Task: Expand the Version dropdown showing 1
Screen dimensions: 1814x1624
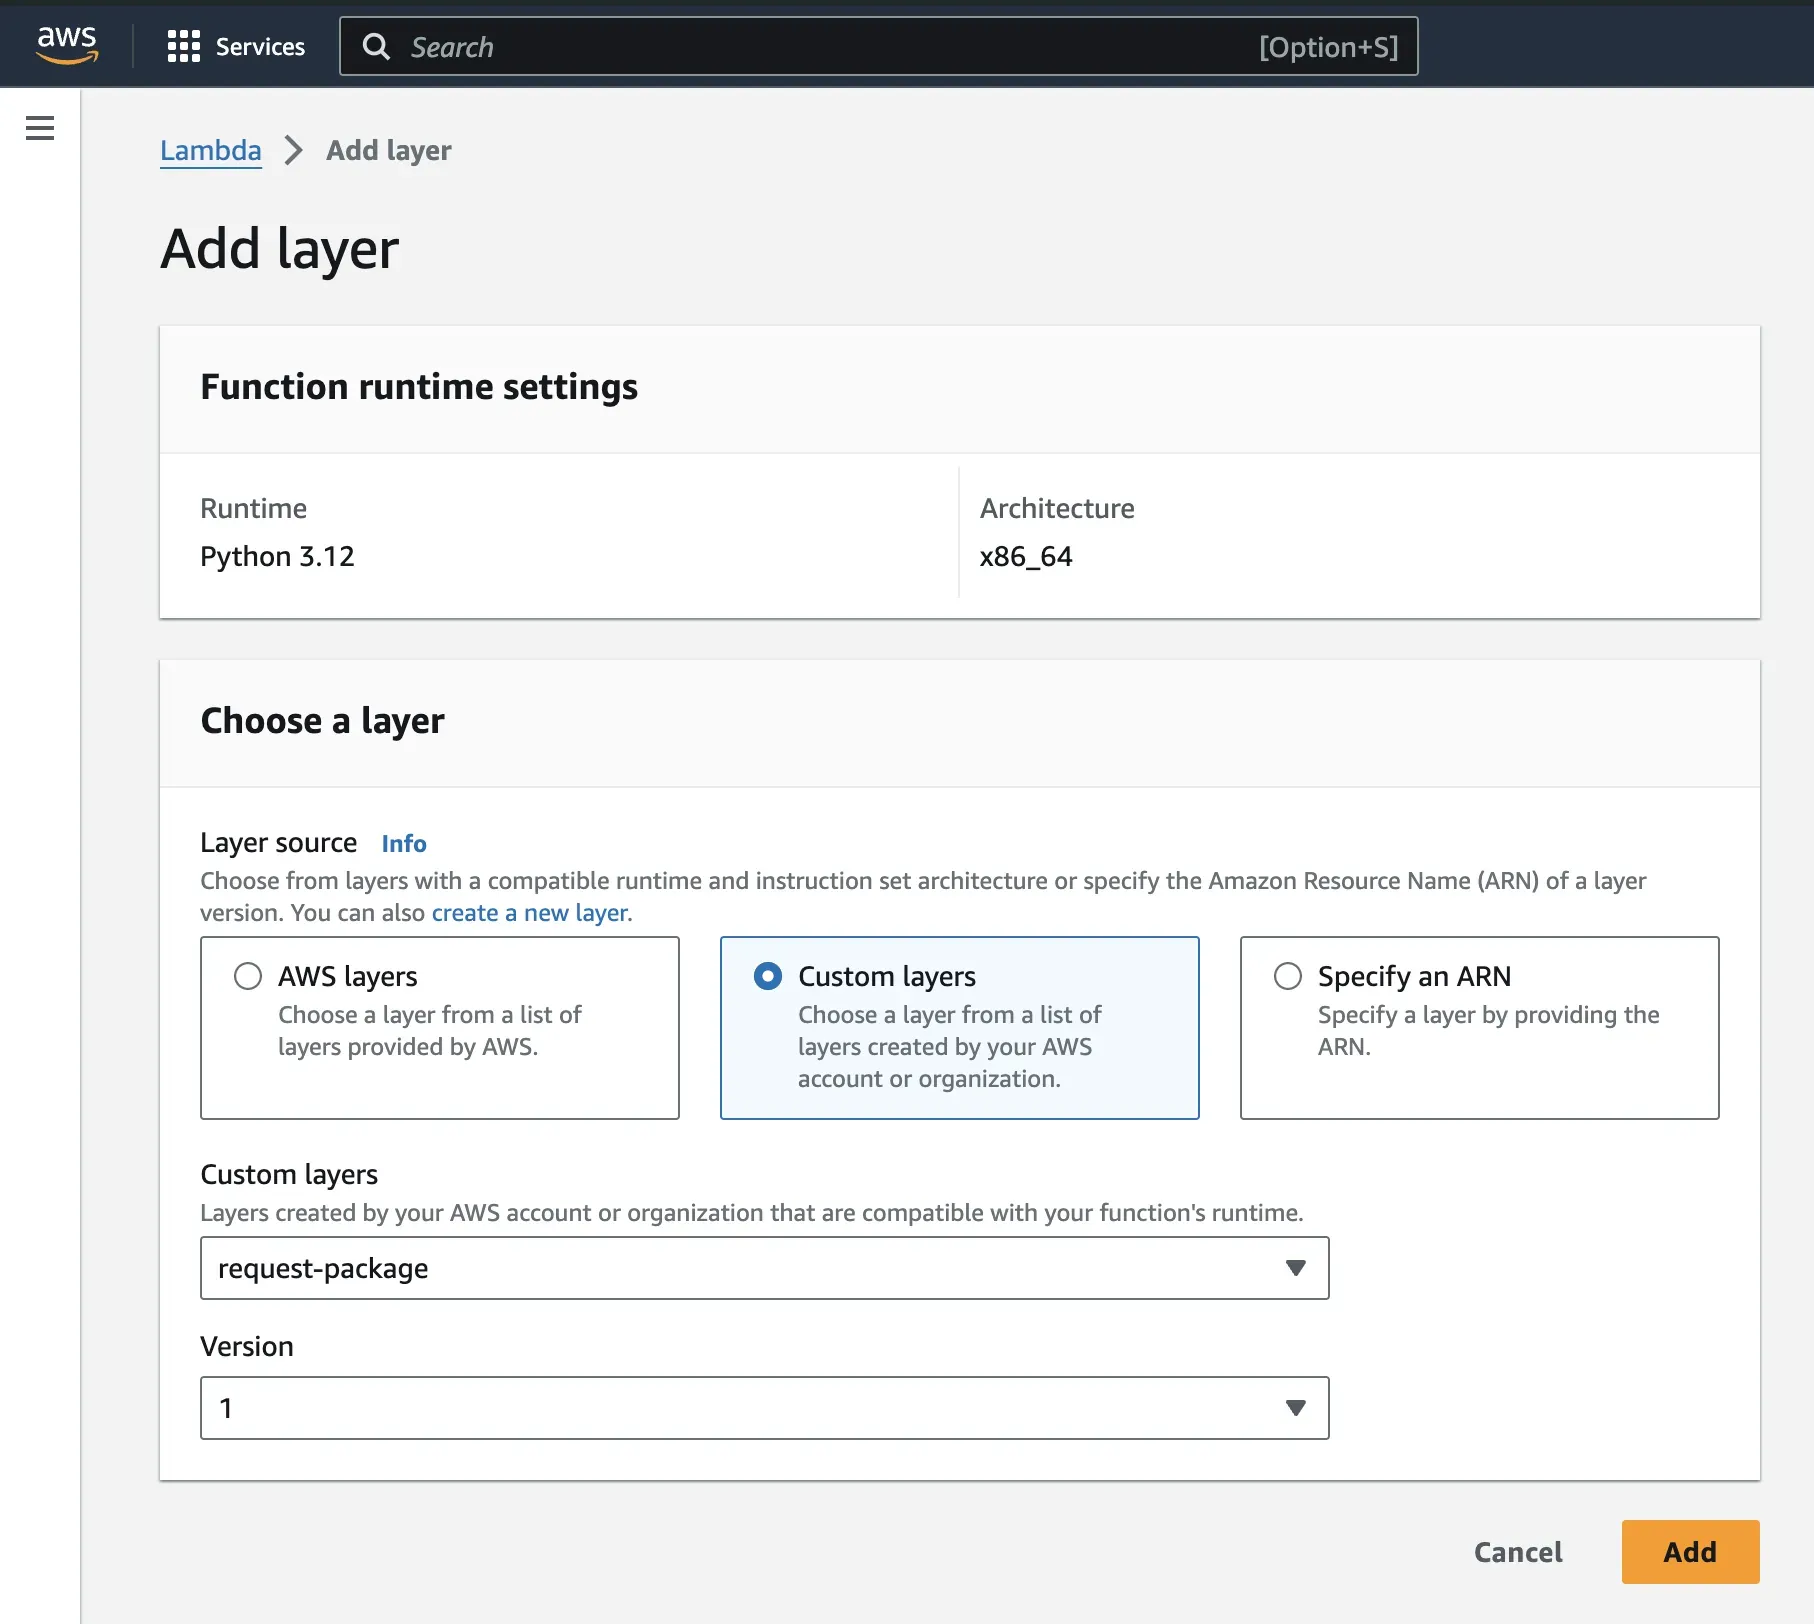Action: click(765, 1408)
